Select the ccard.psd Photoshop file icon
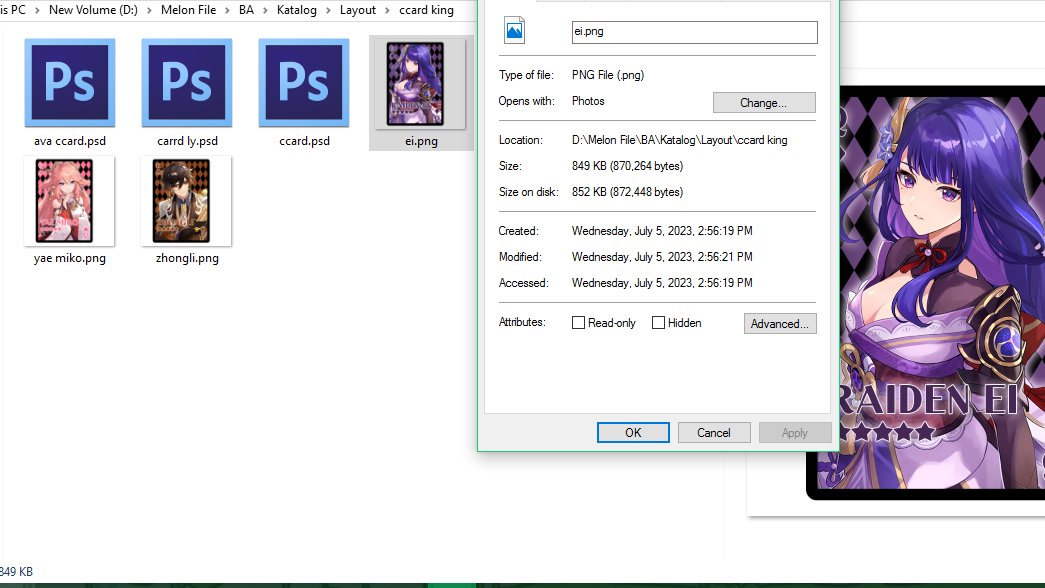The height and width of the screenshot is (588, 1045). pos(304,83)
